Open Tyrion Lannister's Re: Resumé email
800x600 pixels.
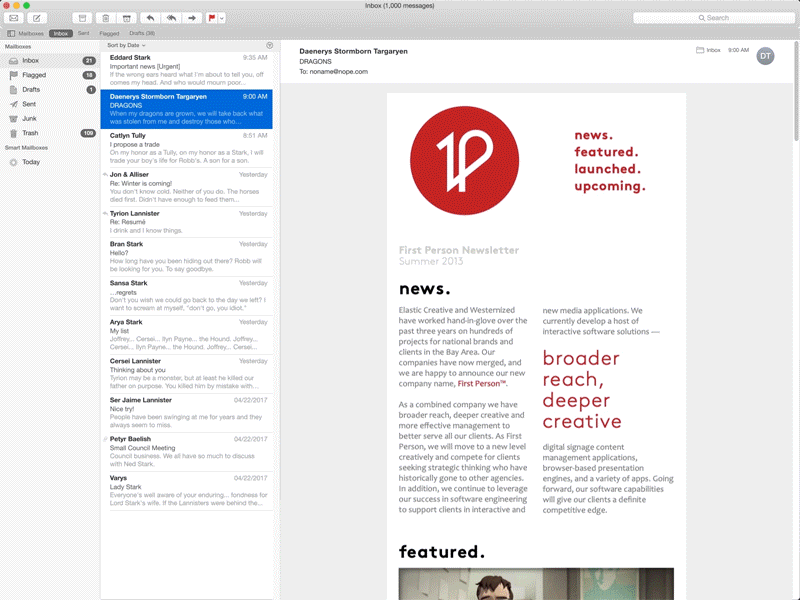[187, 222]
